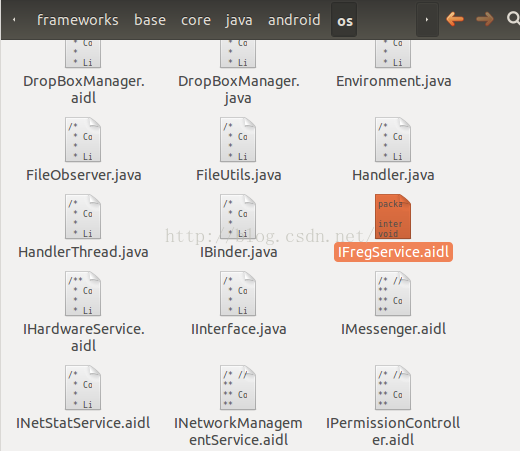Viewport: 520px width, 451px height.
Task: Navigate to the java folder breadcrumb
Action: 239,20
